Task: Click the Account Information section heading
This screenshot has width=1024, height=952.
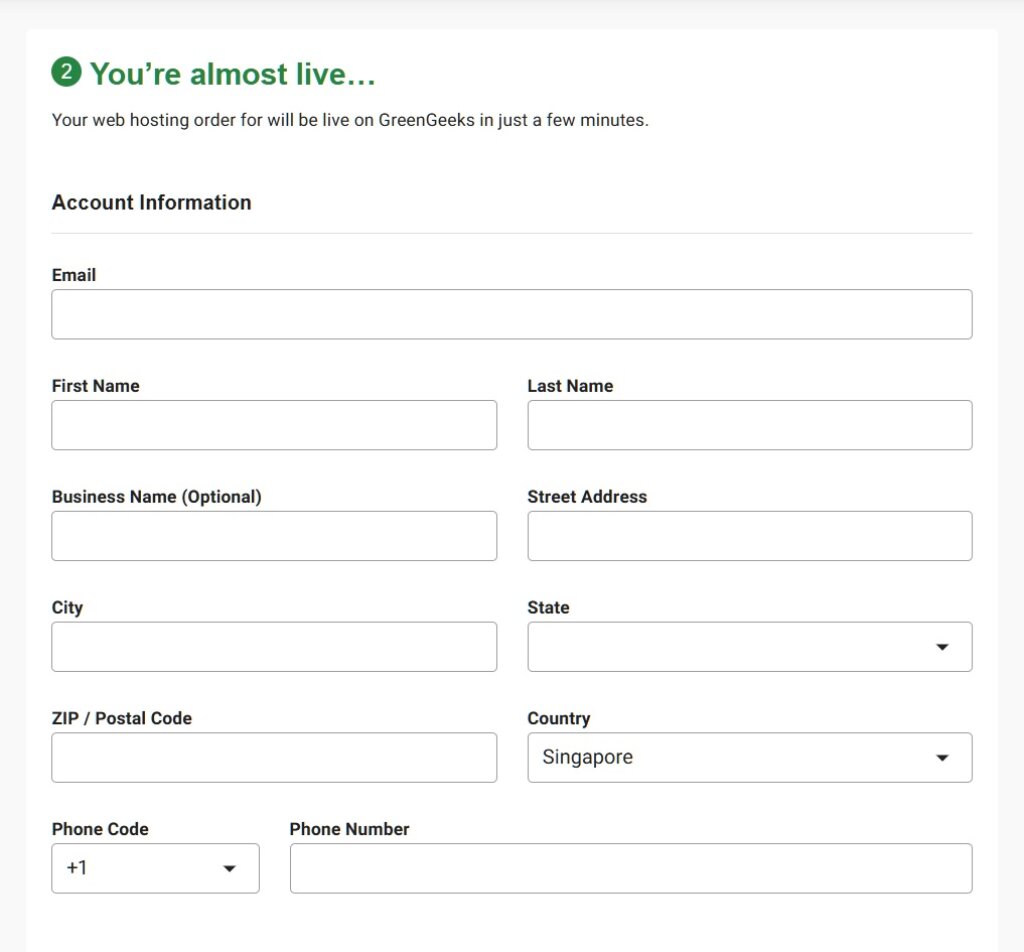Action: 151,202
